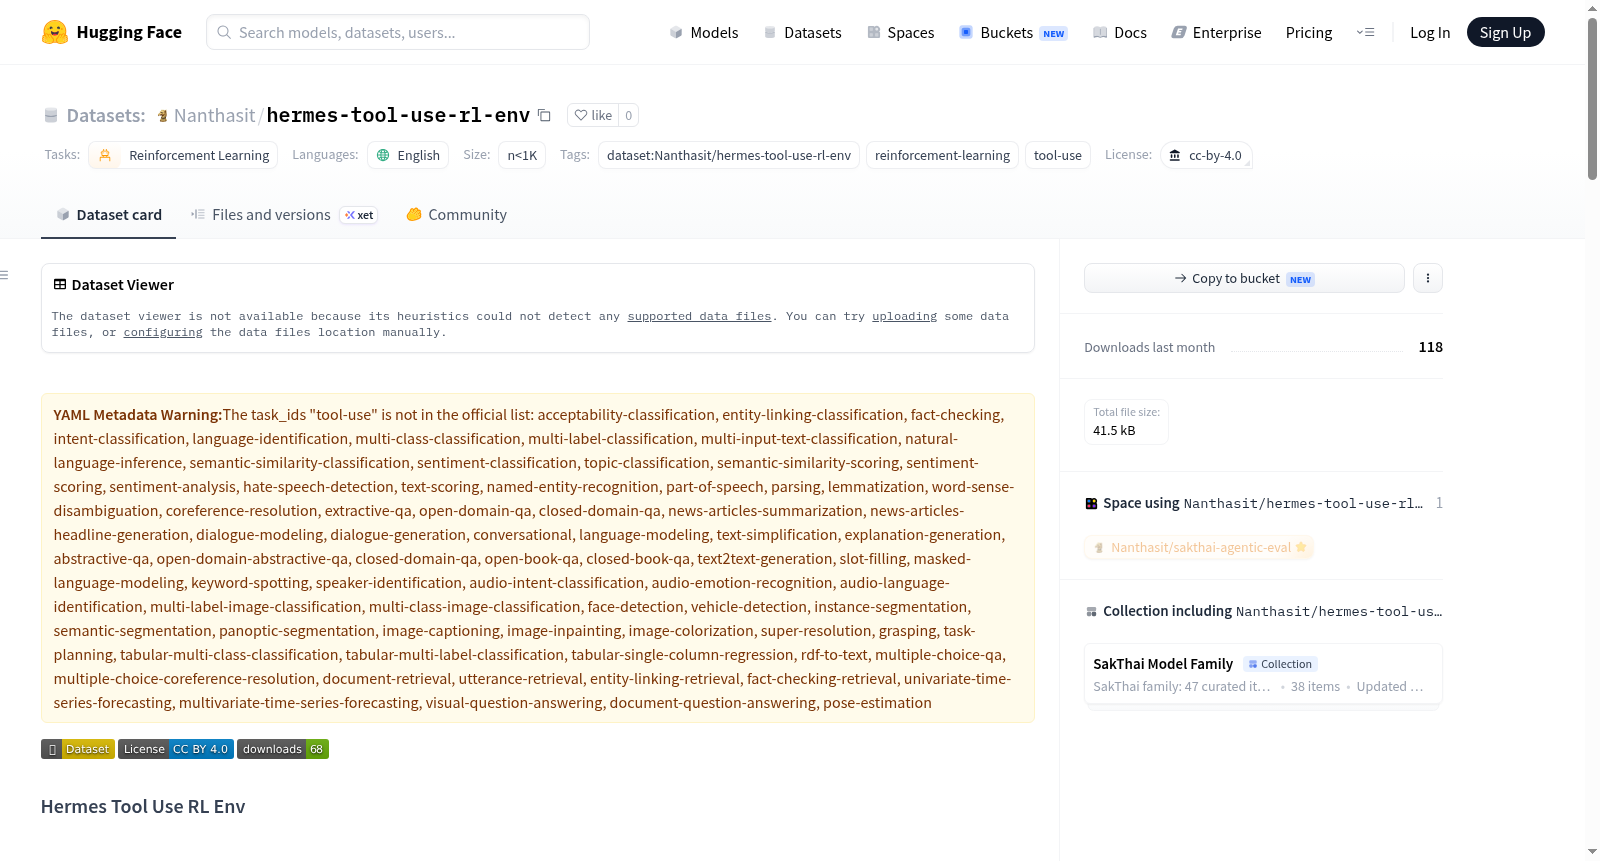Image resolution: width=1600 pixels, height=861 pixels.
Task: Open the SakThai Model Family collection card
Action: pos(1263,675)
